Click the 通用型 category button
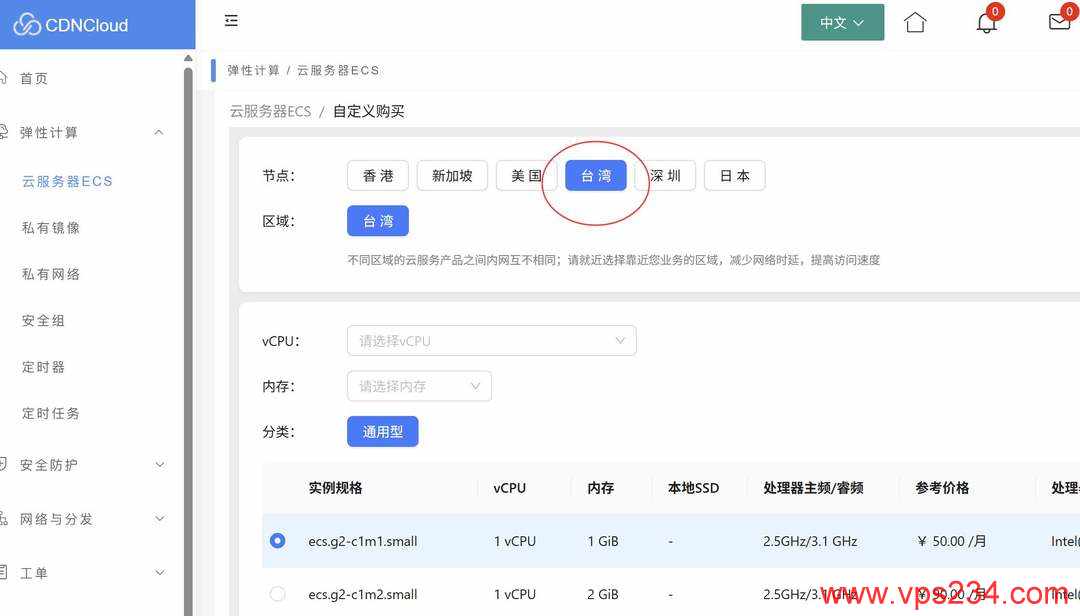Image resolution: width=1080 pixels, height=616 pixels. [382, 431]
